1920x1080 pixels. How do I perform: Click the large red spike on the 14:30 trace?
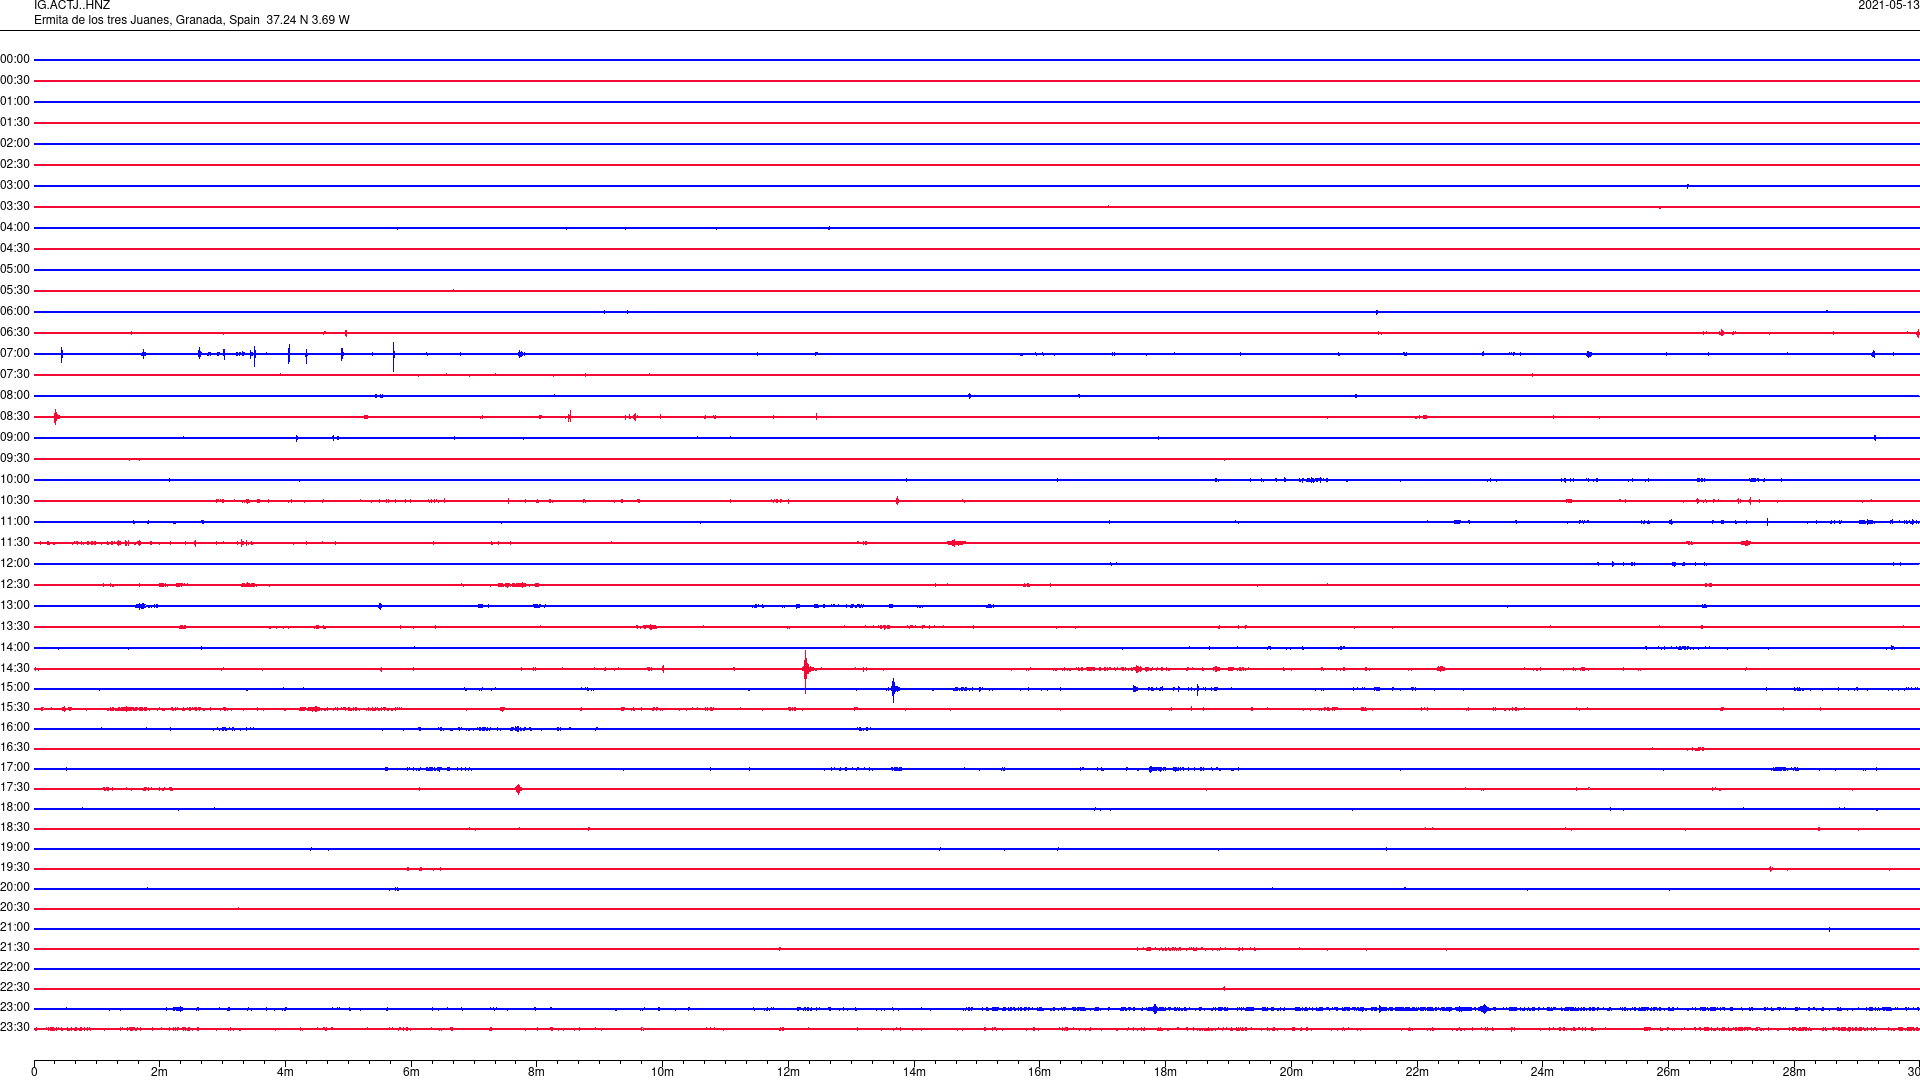click(x=806, y=669)
